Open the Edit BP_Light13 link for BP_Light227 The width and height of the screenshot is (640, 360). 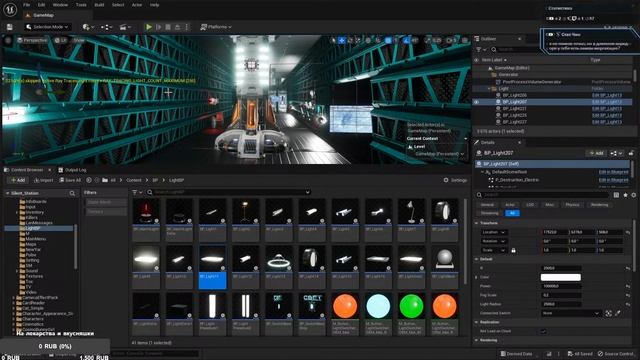(x=607, y=122)
